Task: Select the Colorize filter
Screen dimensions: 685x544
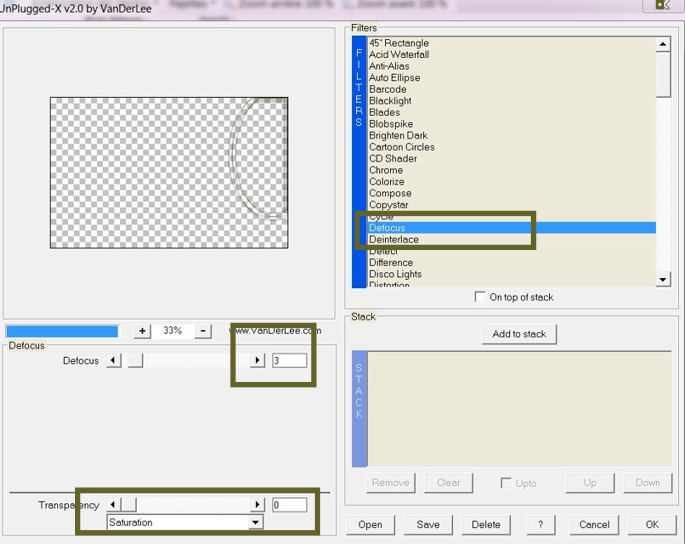Action: [387, 182]
